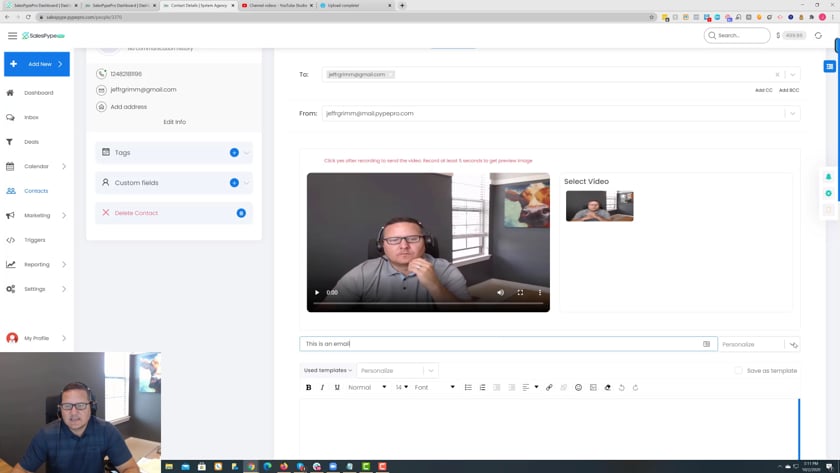Click the email subject input field

click(508, 344)
